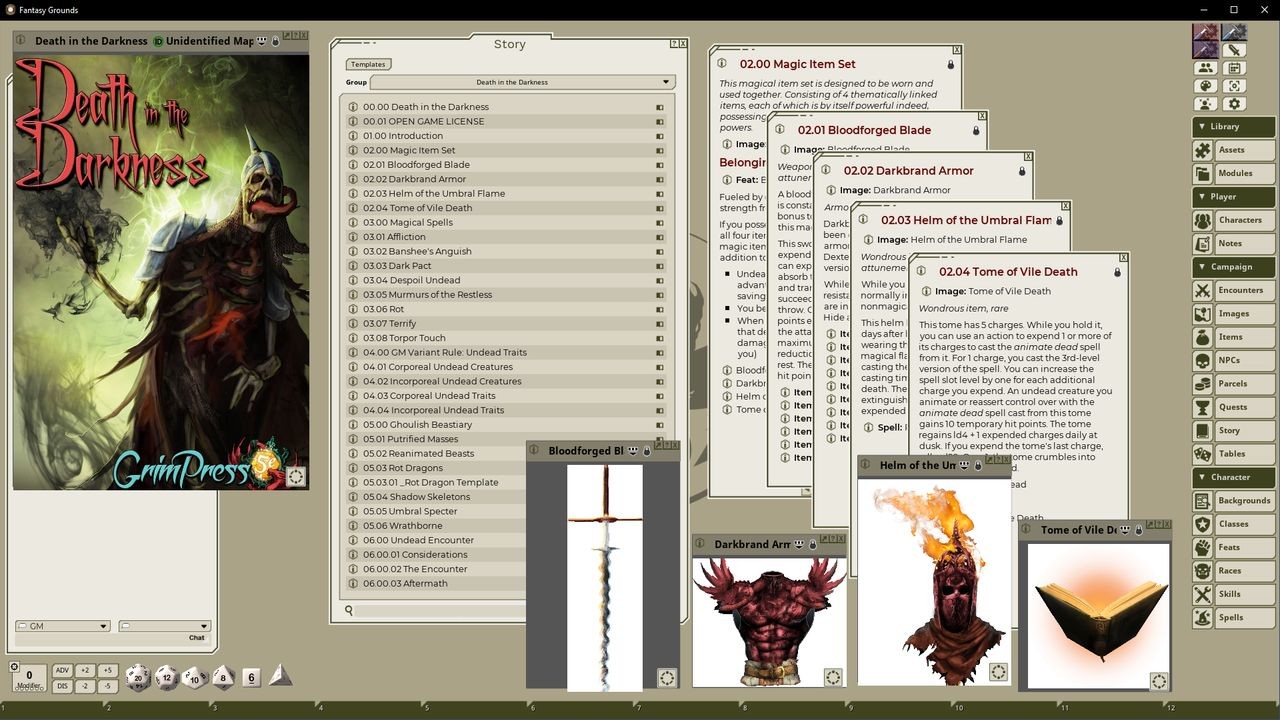Lock the Tome of Vile Death window

tap(1117, 271)
